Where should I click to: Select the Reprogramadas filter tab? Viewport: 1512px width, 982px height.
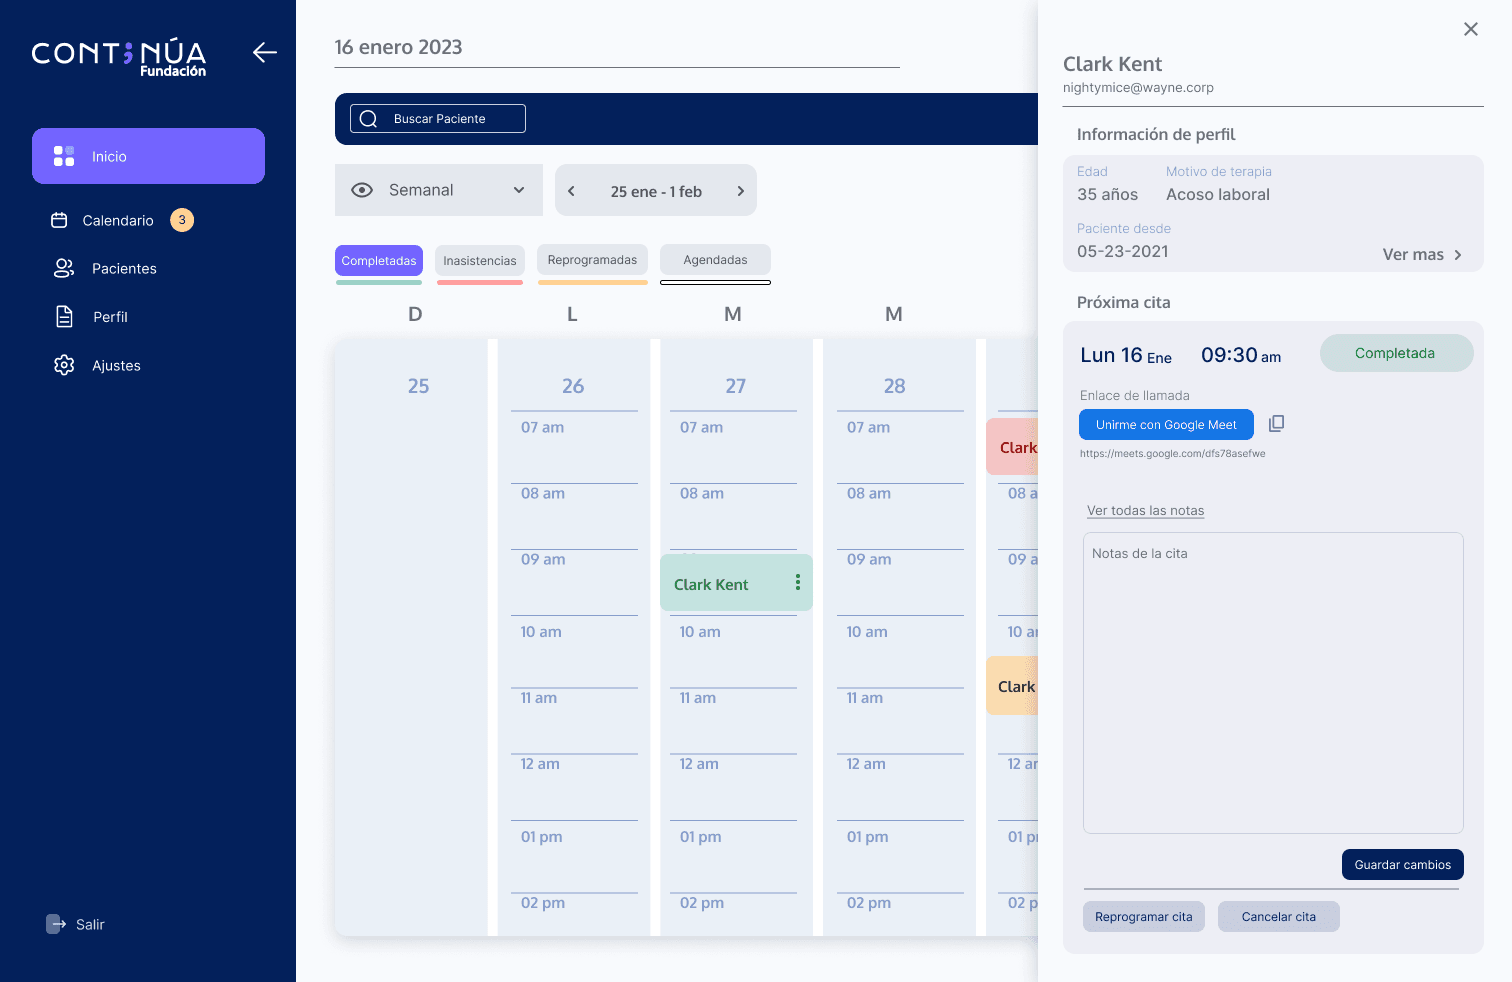point(592,259)
